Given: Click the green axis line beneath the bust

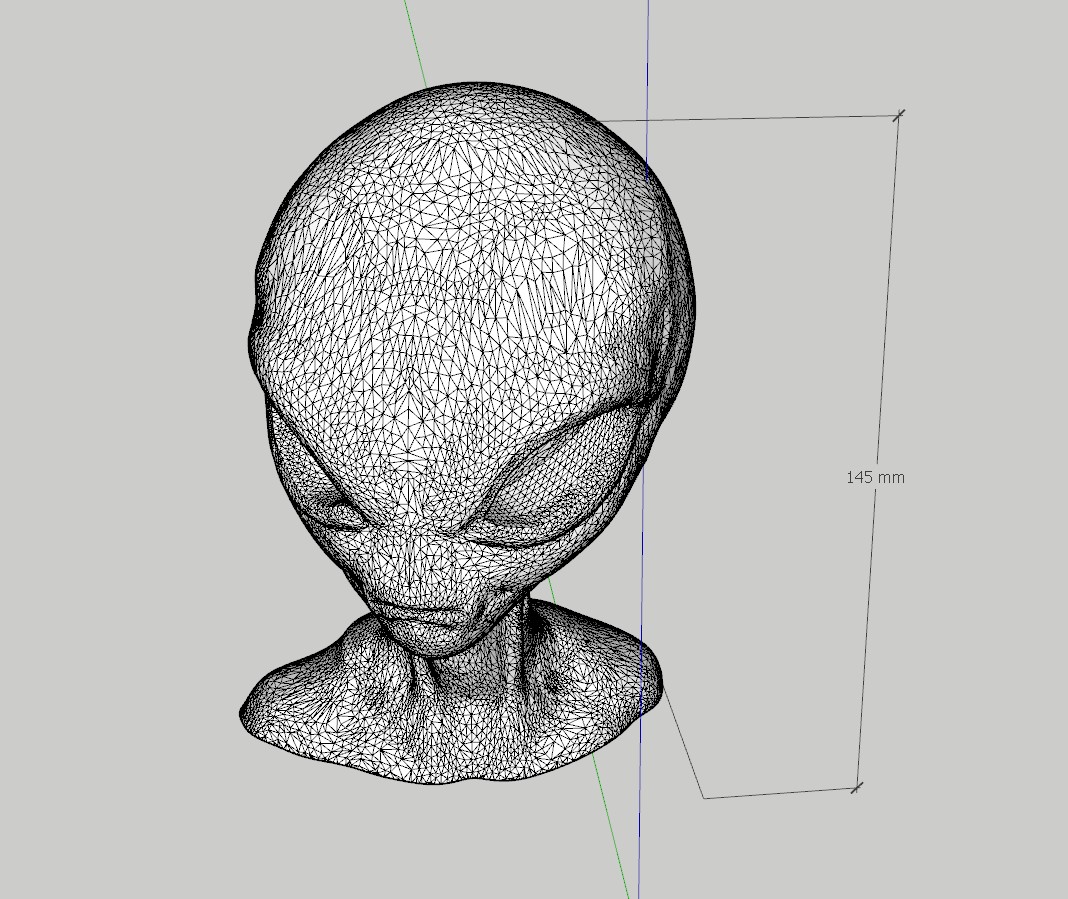Looking at the screenshot, I should [x=612, y=820].
